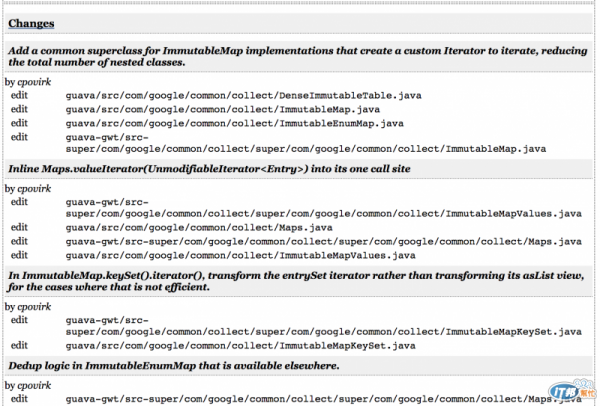Click author cpovirk under Inline Maps.valueIterator commit
Screen dimensions: 600x406
pyautogui.click(x=34, y=189)
